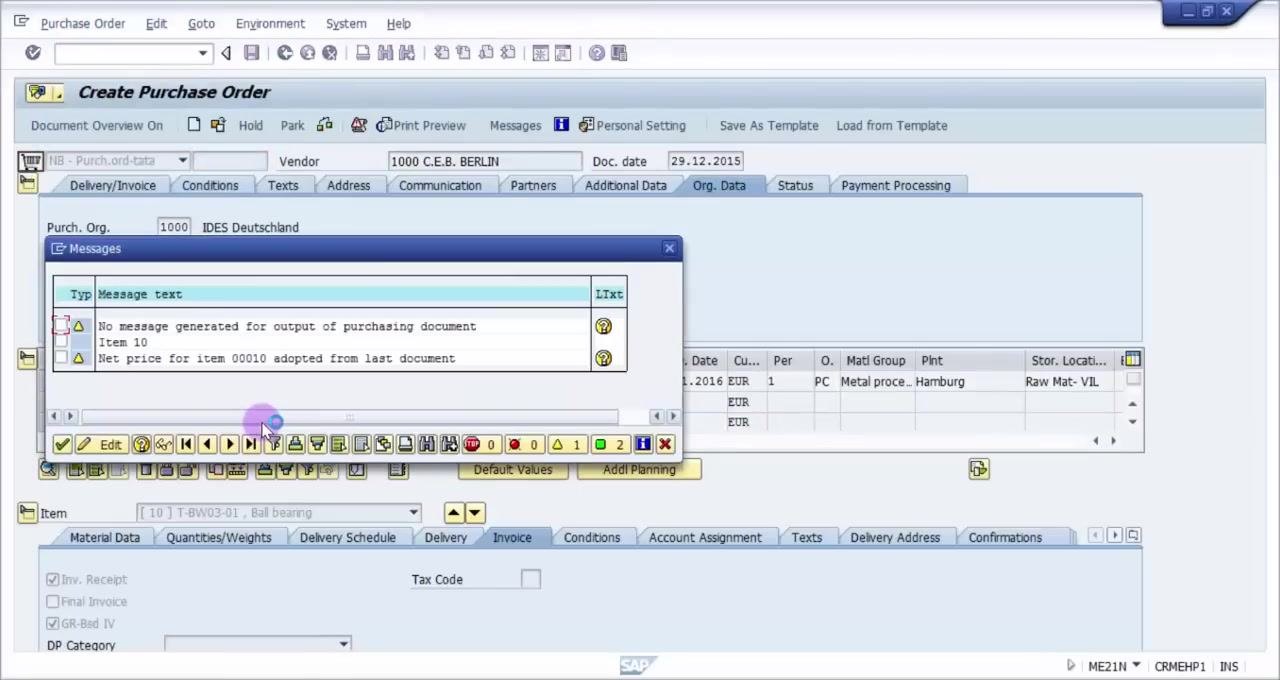Collapse the header section expander icon

27,184
